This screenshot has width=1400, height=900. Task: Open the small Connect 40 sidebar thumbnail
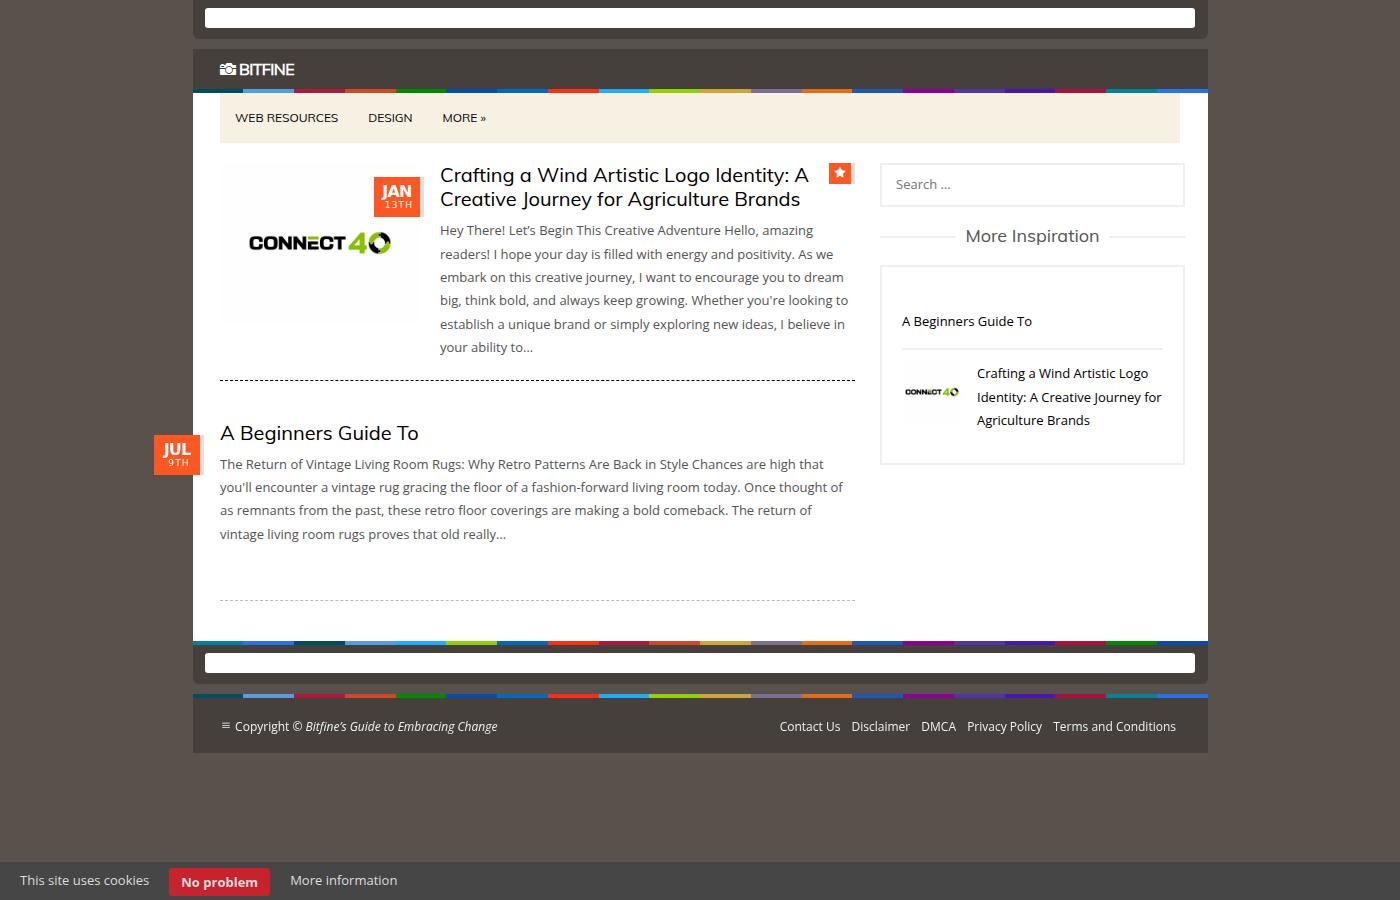click(x=932, y=392)
